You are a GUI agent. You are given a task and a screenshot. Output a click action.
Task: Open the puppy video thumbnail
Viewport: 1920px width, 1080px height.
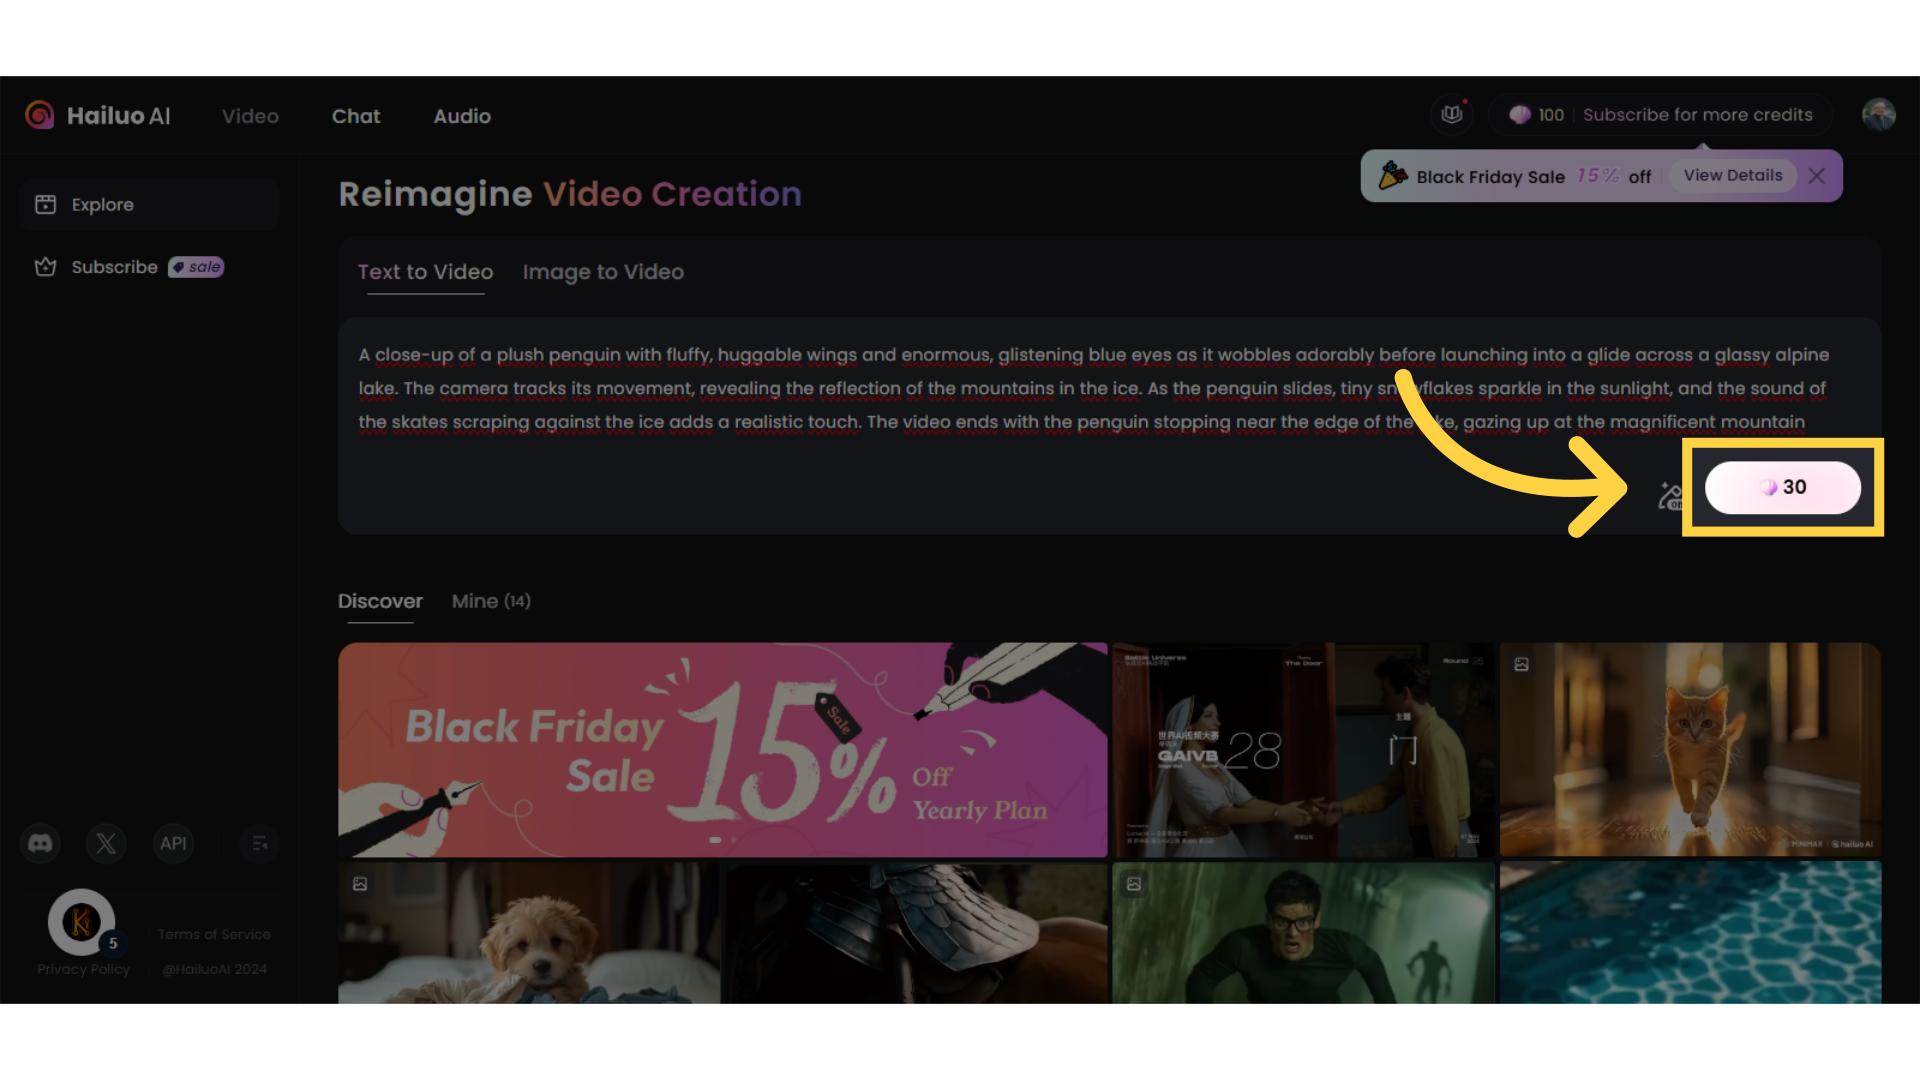[x=529, y=932]
